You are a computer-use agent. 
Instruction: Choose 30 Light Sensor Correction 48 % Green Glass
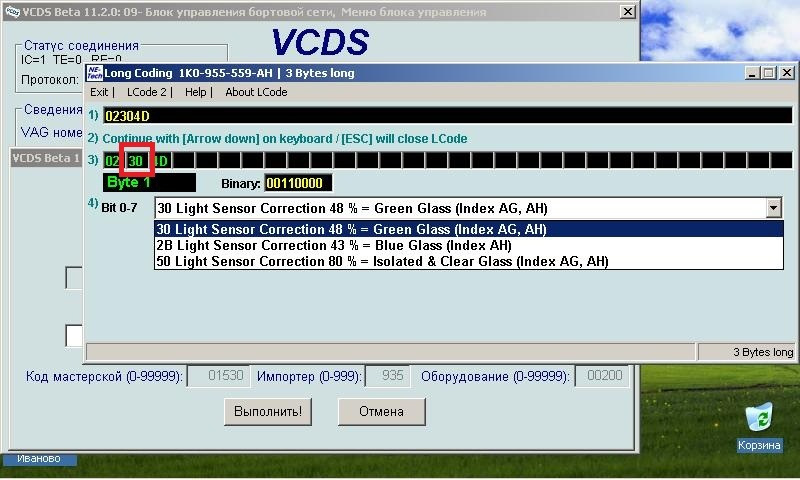pyautogui.click(x=468, y=229)
